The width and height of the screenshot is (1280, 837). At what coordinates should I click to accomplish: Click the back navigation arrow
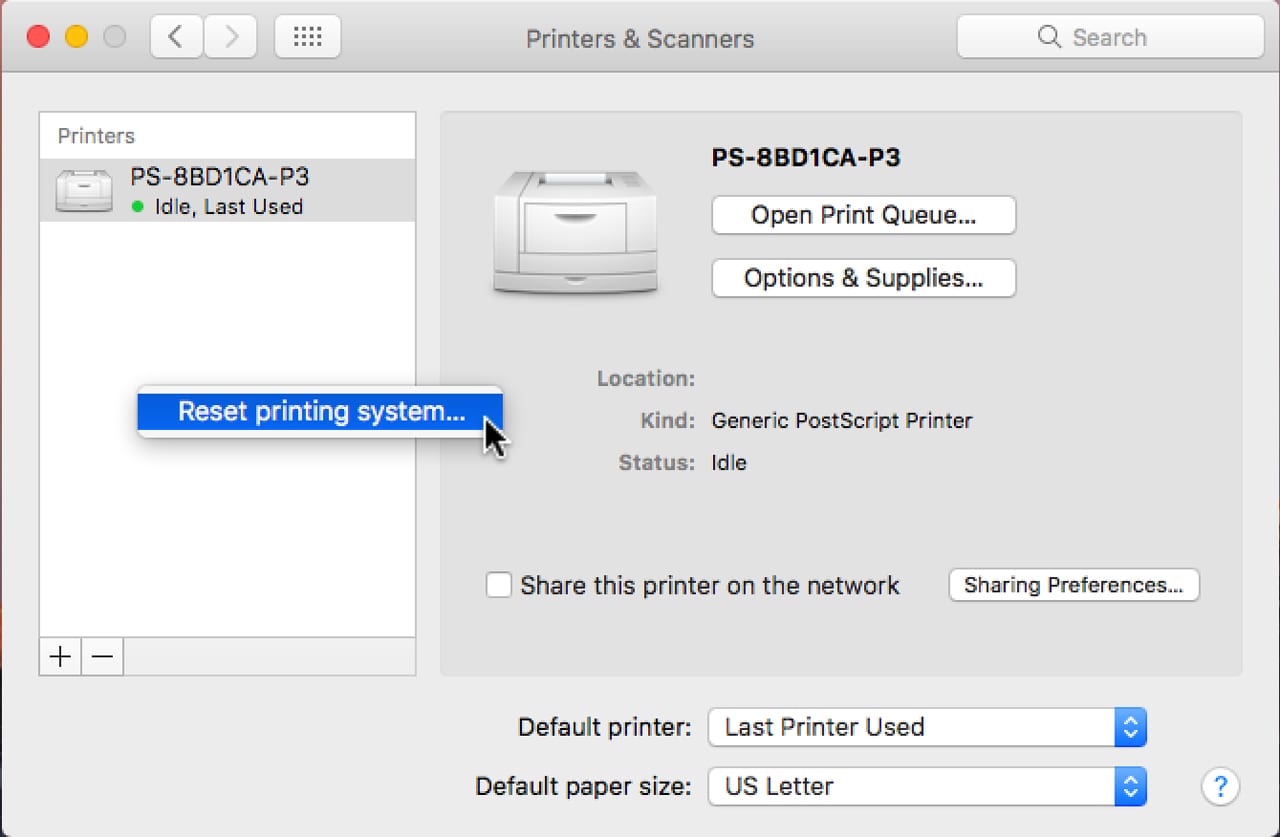click(x=177, y=38)
